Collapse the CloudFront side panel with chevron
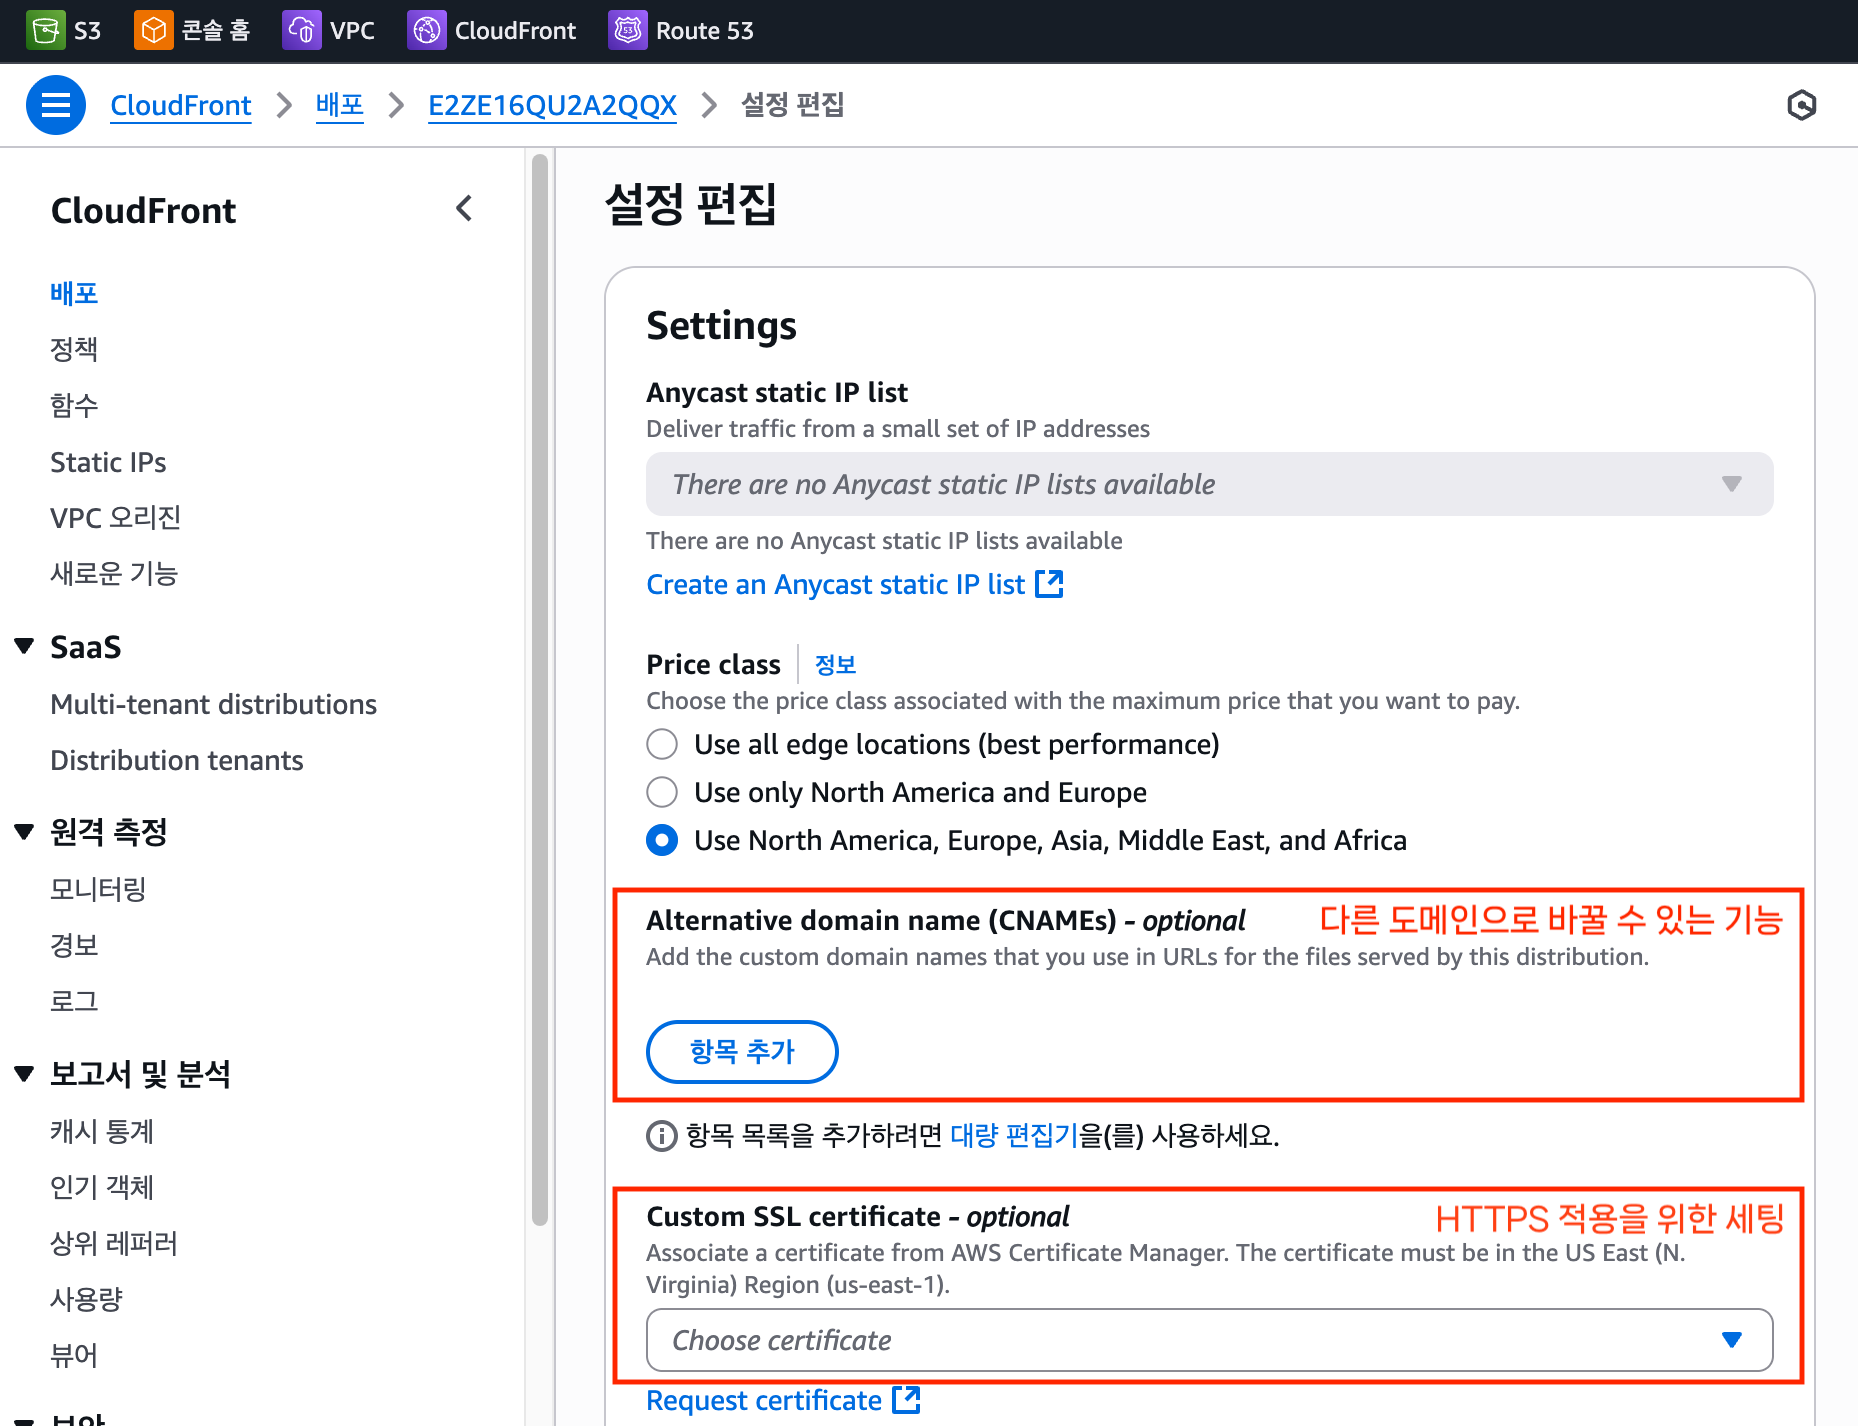1858x1426 pixels. (464, 209)
